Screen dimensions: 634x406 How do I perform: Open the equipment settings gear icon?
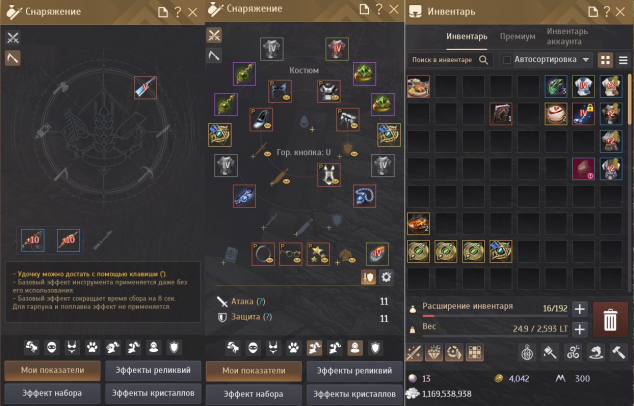point(386,277)
